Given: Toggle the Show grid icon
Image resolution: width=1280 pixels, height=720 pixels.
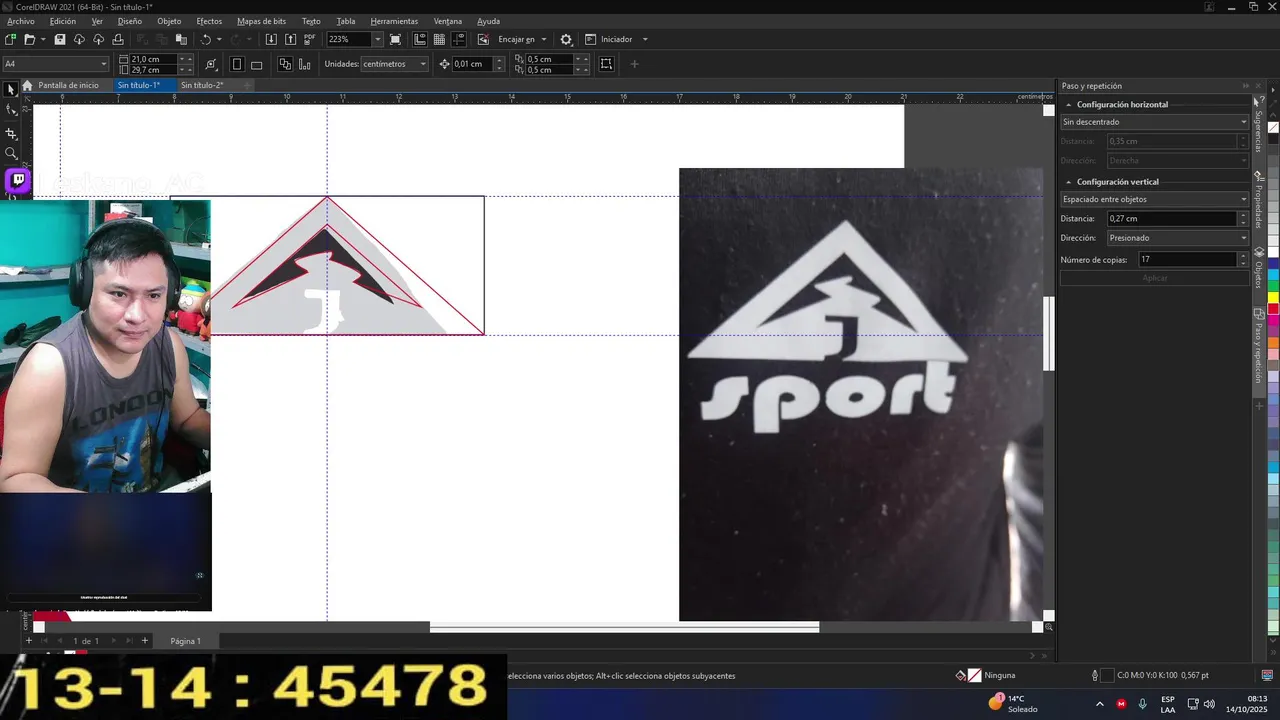Looking at the screenshot, I should tap(439, 39).
